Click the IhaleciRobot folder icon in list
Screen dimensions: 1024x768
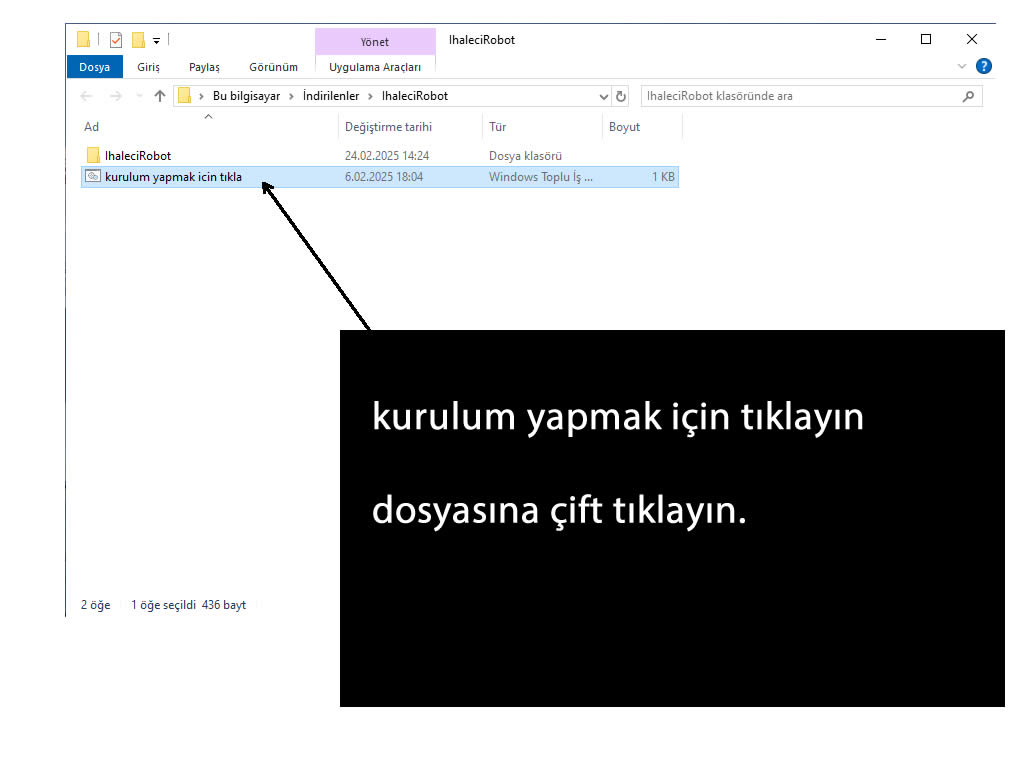pos(93,155)
